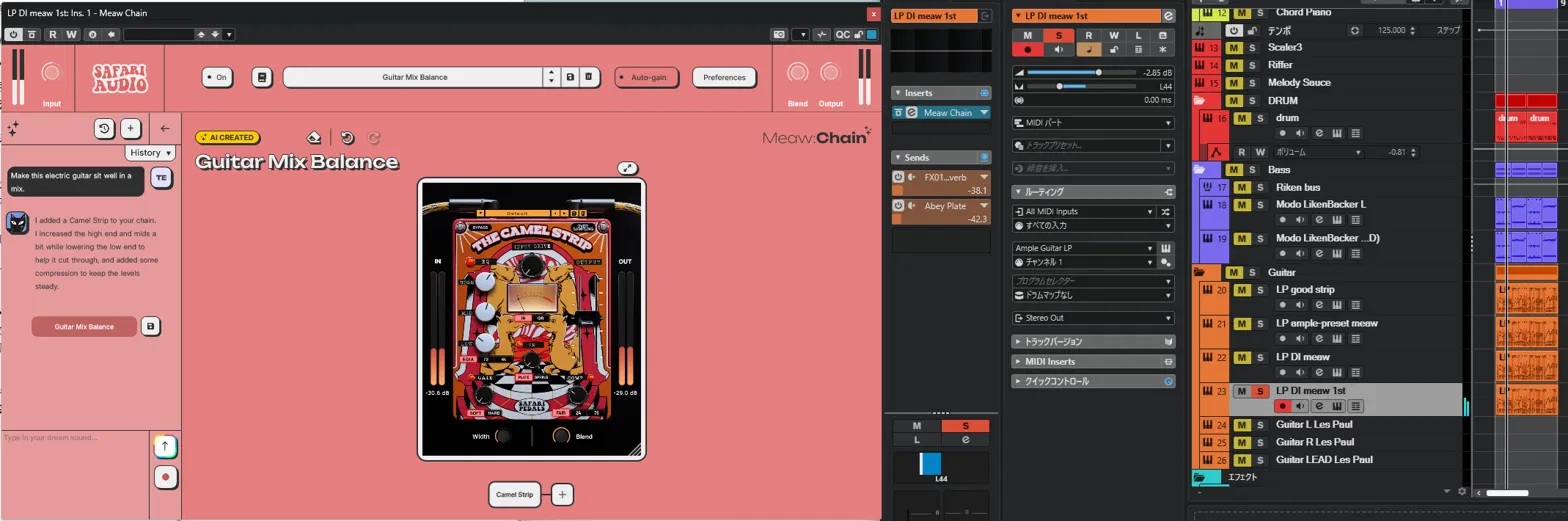Click the Camel Strip pedal thumbnail
Image resolution: width=1568 pixels, height=521 pixels.
point(532,318)
